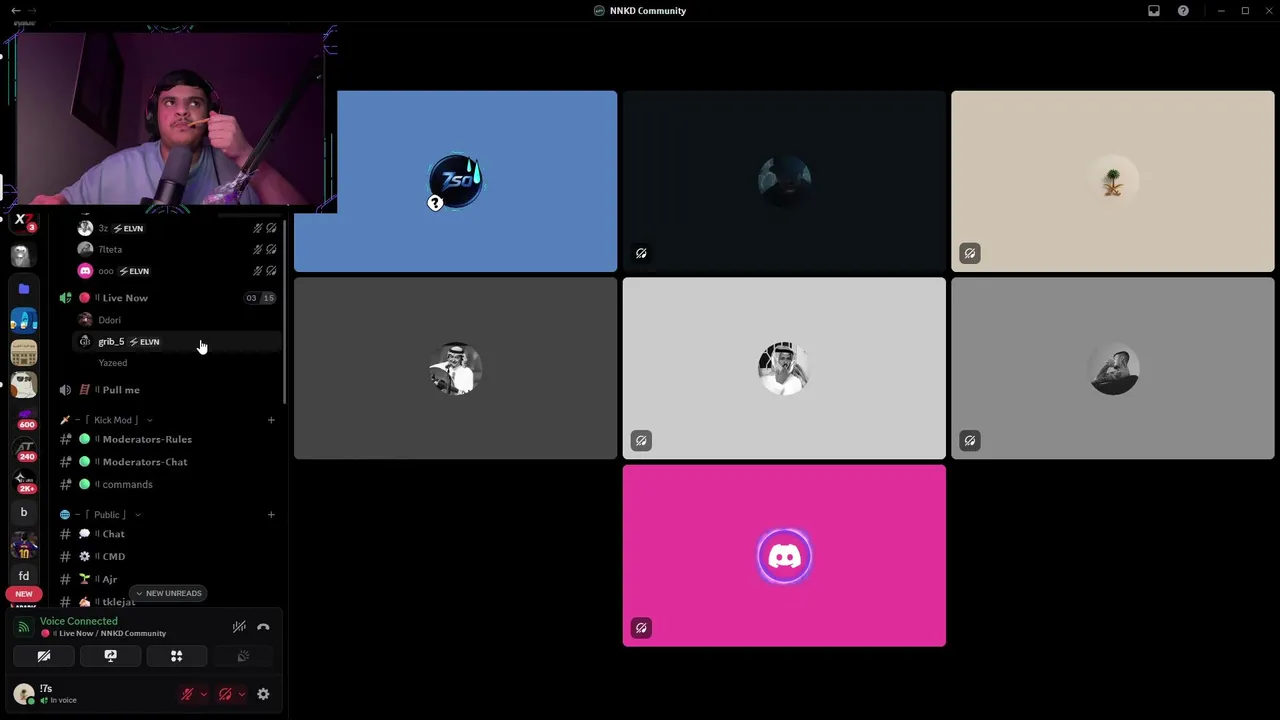Open the number 10 jersey server icon
The height and width of the screenshot is (720, 1280).
point(24,545)
